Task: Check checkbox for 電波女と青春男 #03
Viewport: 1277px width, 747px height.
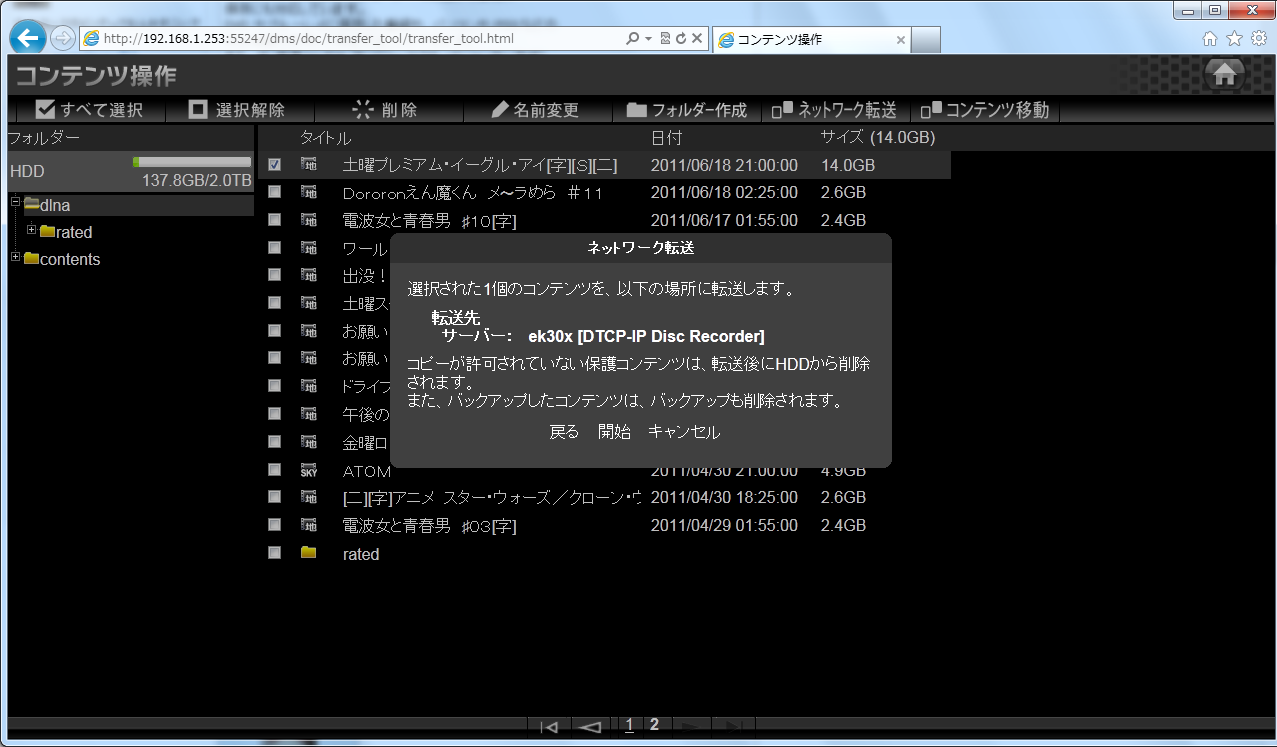Action: [x=274, y=525]
